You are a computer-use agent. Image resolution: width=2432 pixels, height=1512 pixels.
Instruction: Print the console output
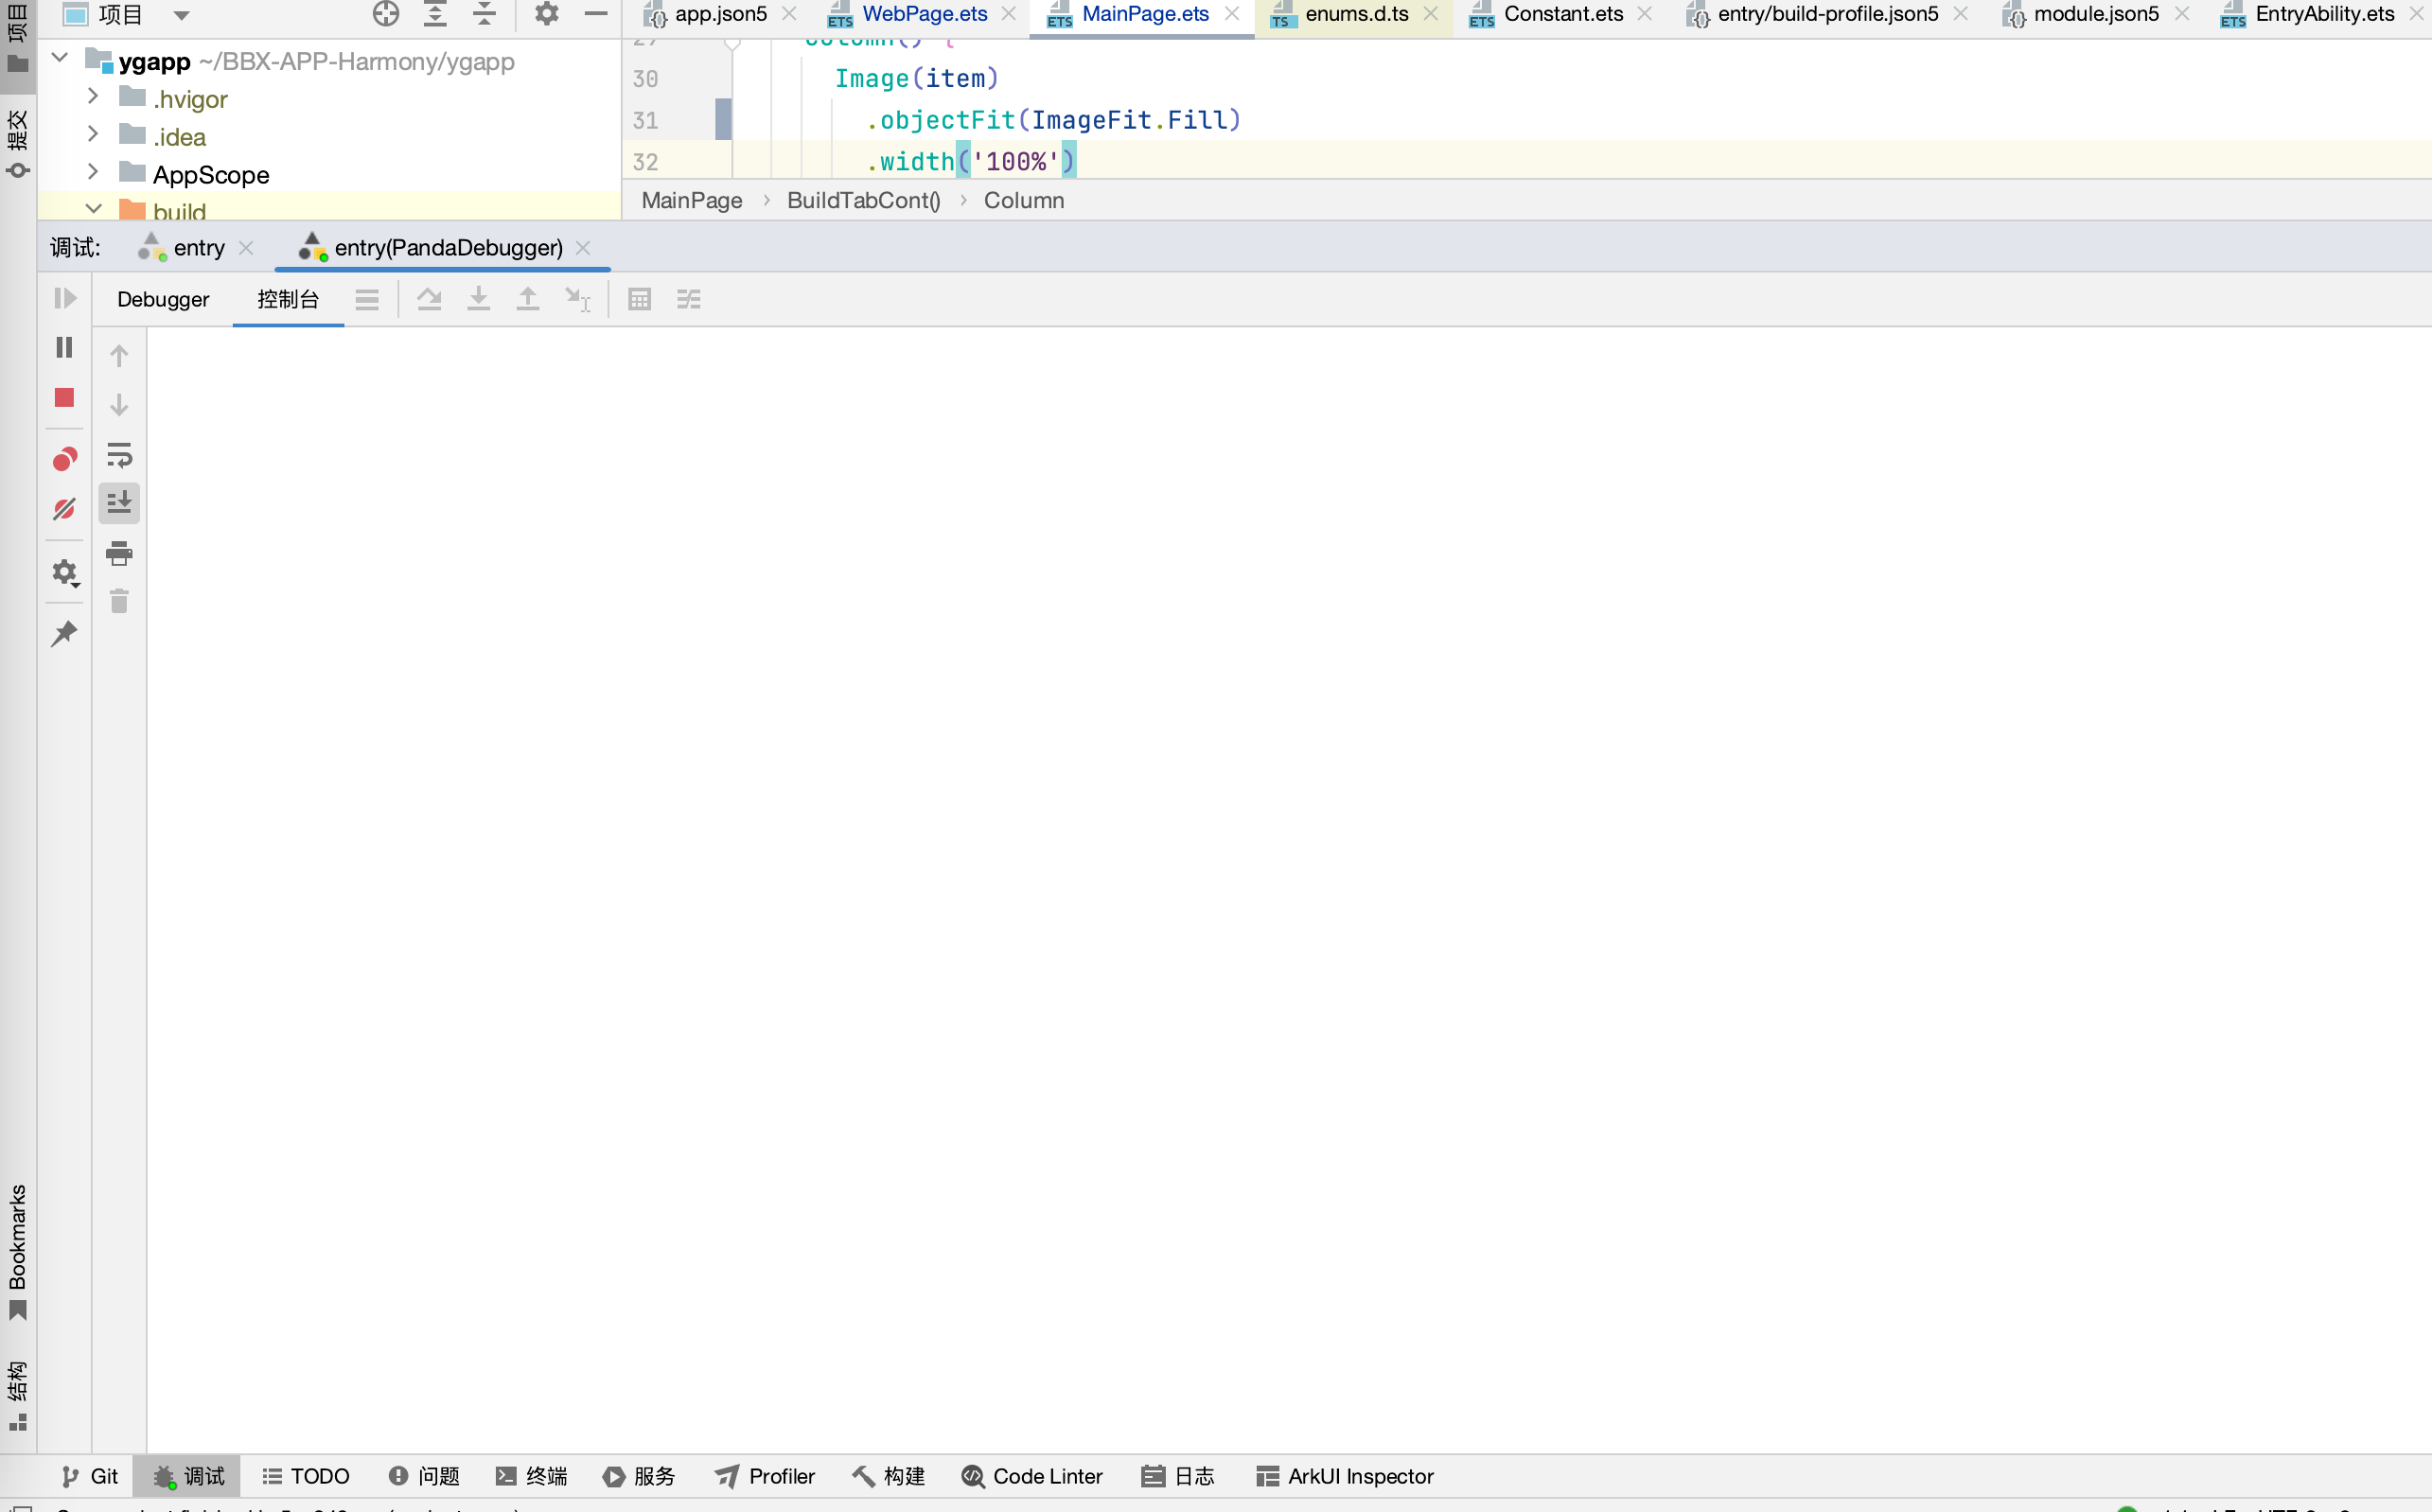pyautogui.click(x=119, y=553)
